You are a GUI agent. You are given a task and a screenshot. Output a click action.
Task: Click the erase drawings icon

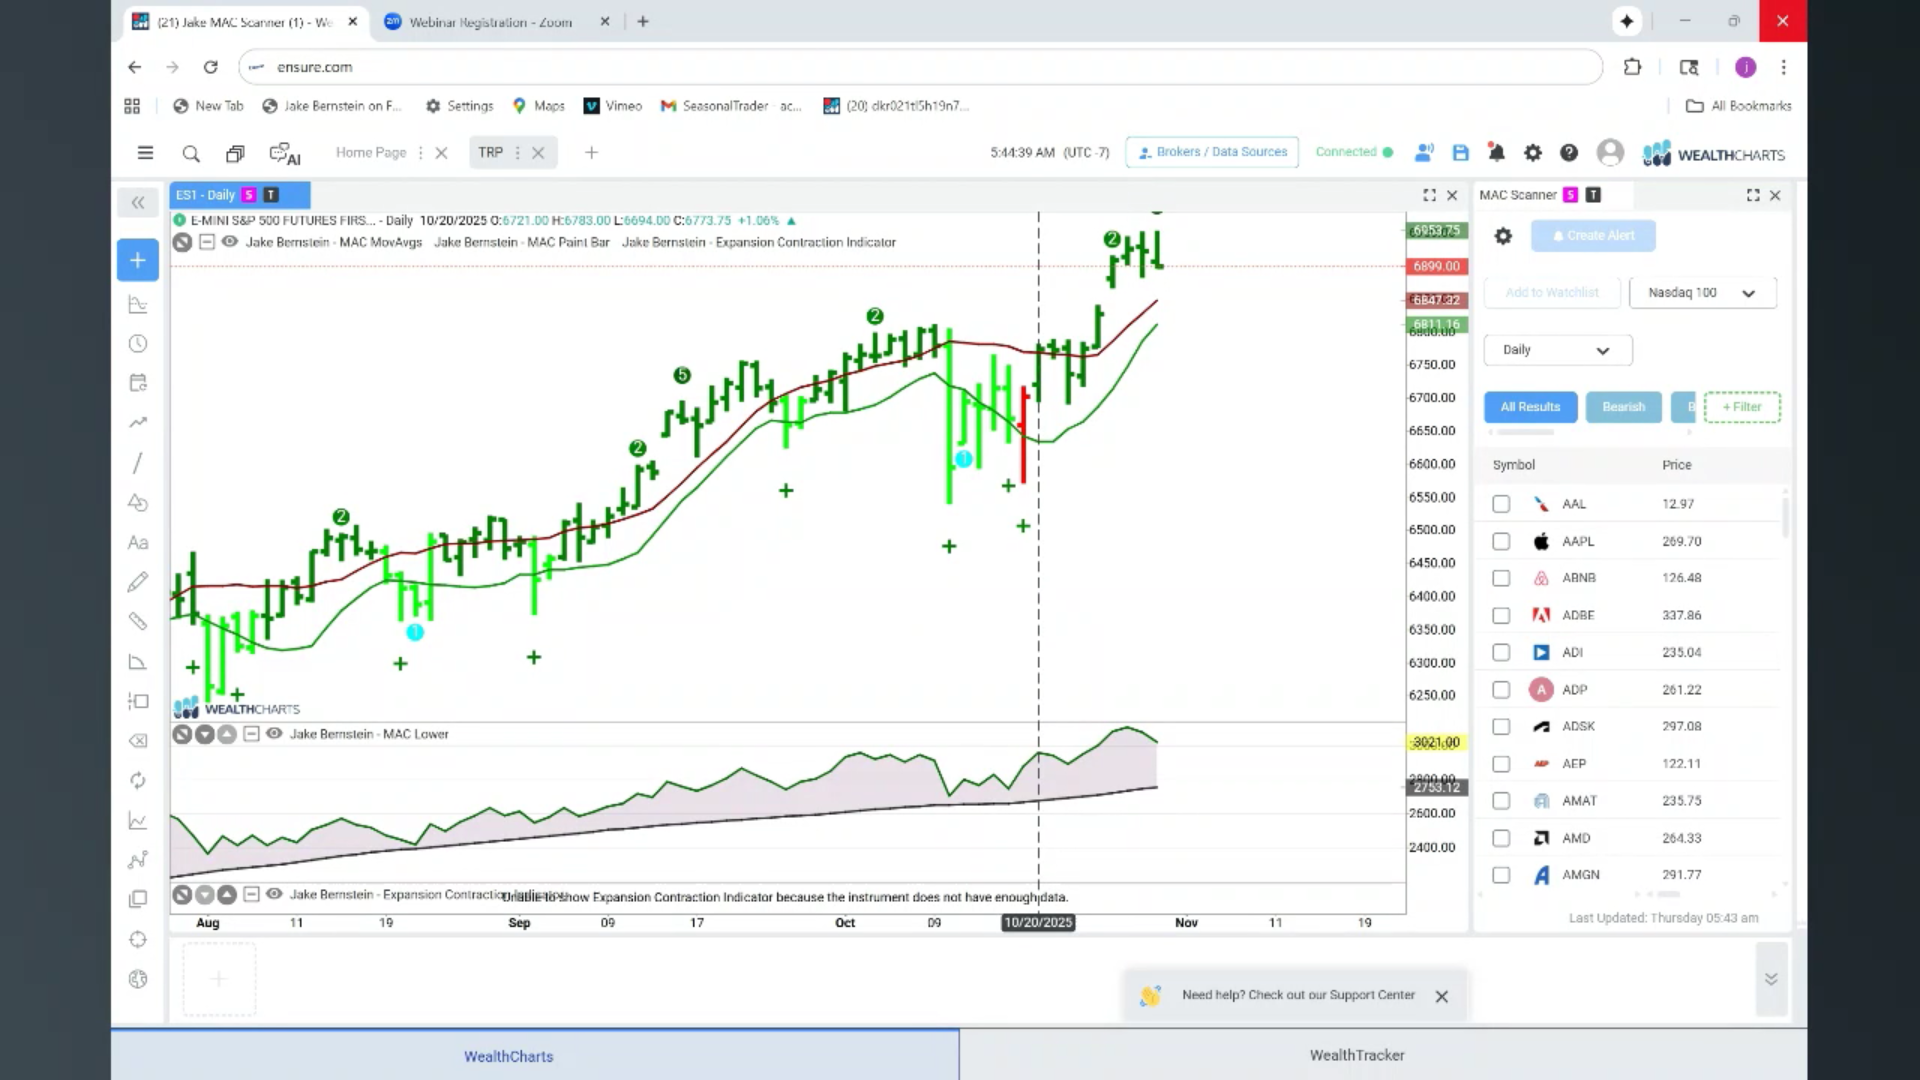(x=138, y=741)
